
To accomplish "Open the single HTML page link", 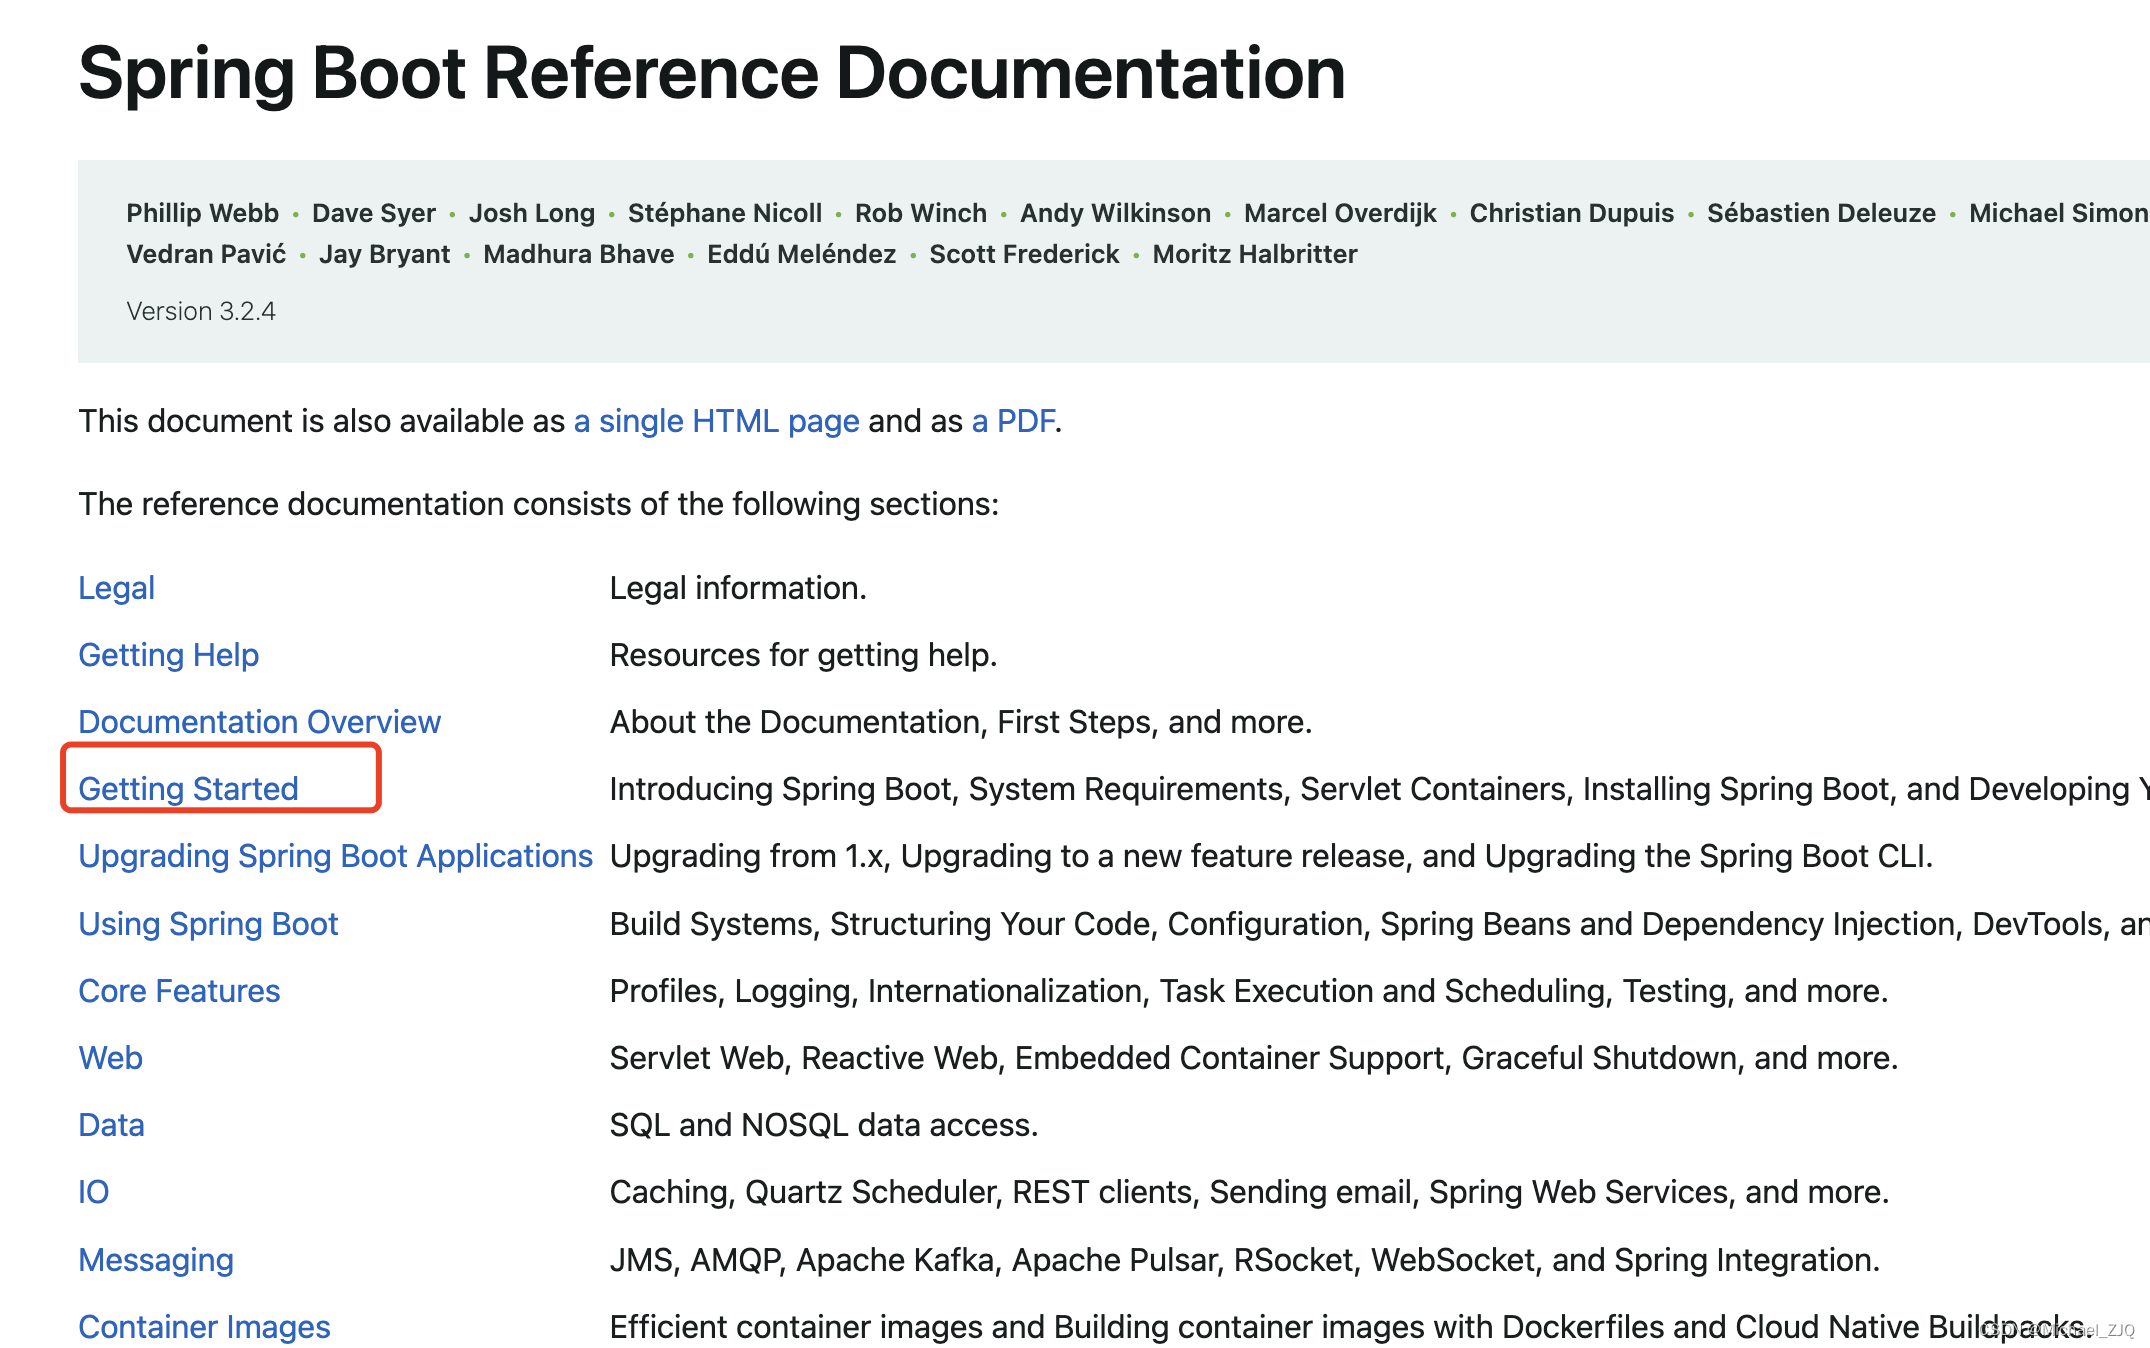I will [716, 421].
